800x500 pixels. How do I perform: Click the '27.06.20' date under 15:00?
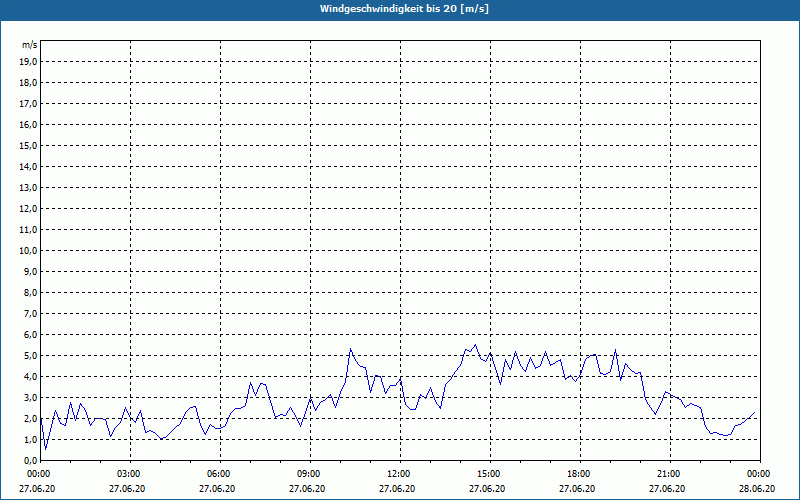[487, 489]
